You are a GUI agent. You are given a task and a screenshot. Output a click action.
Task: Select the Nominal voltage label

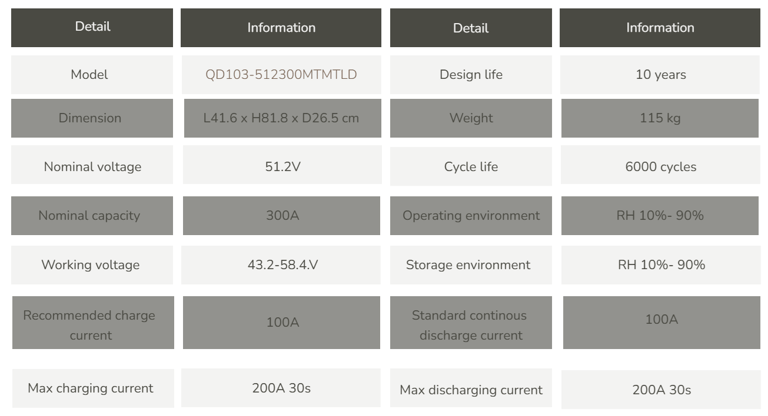(x=93, y=167)
